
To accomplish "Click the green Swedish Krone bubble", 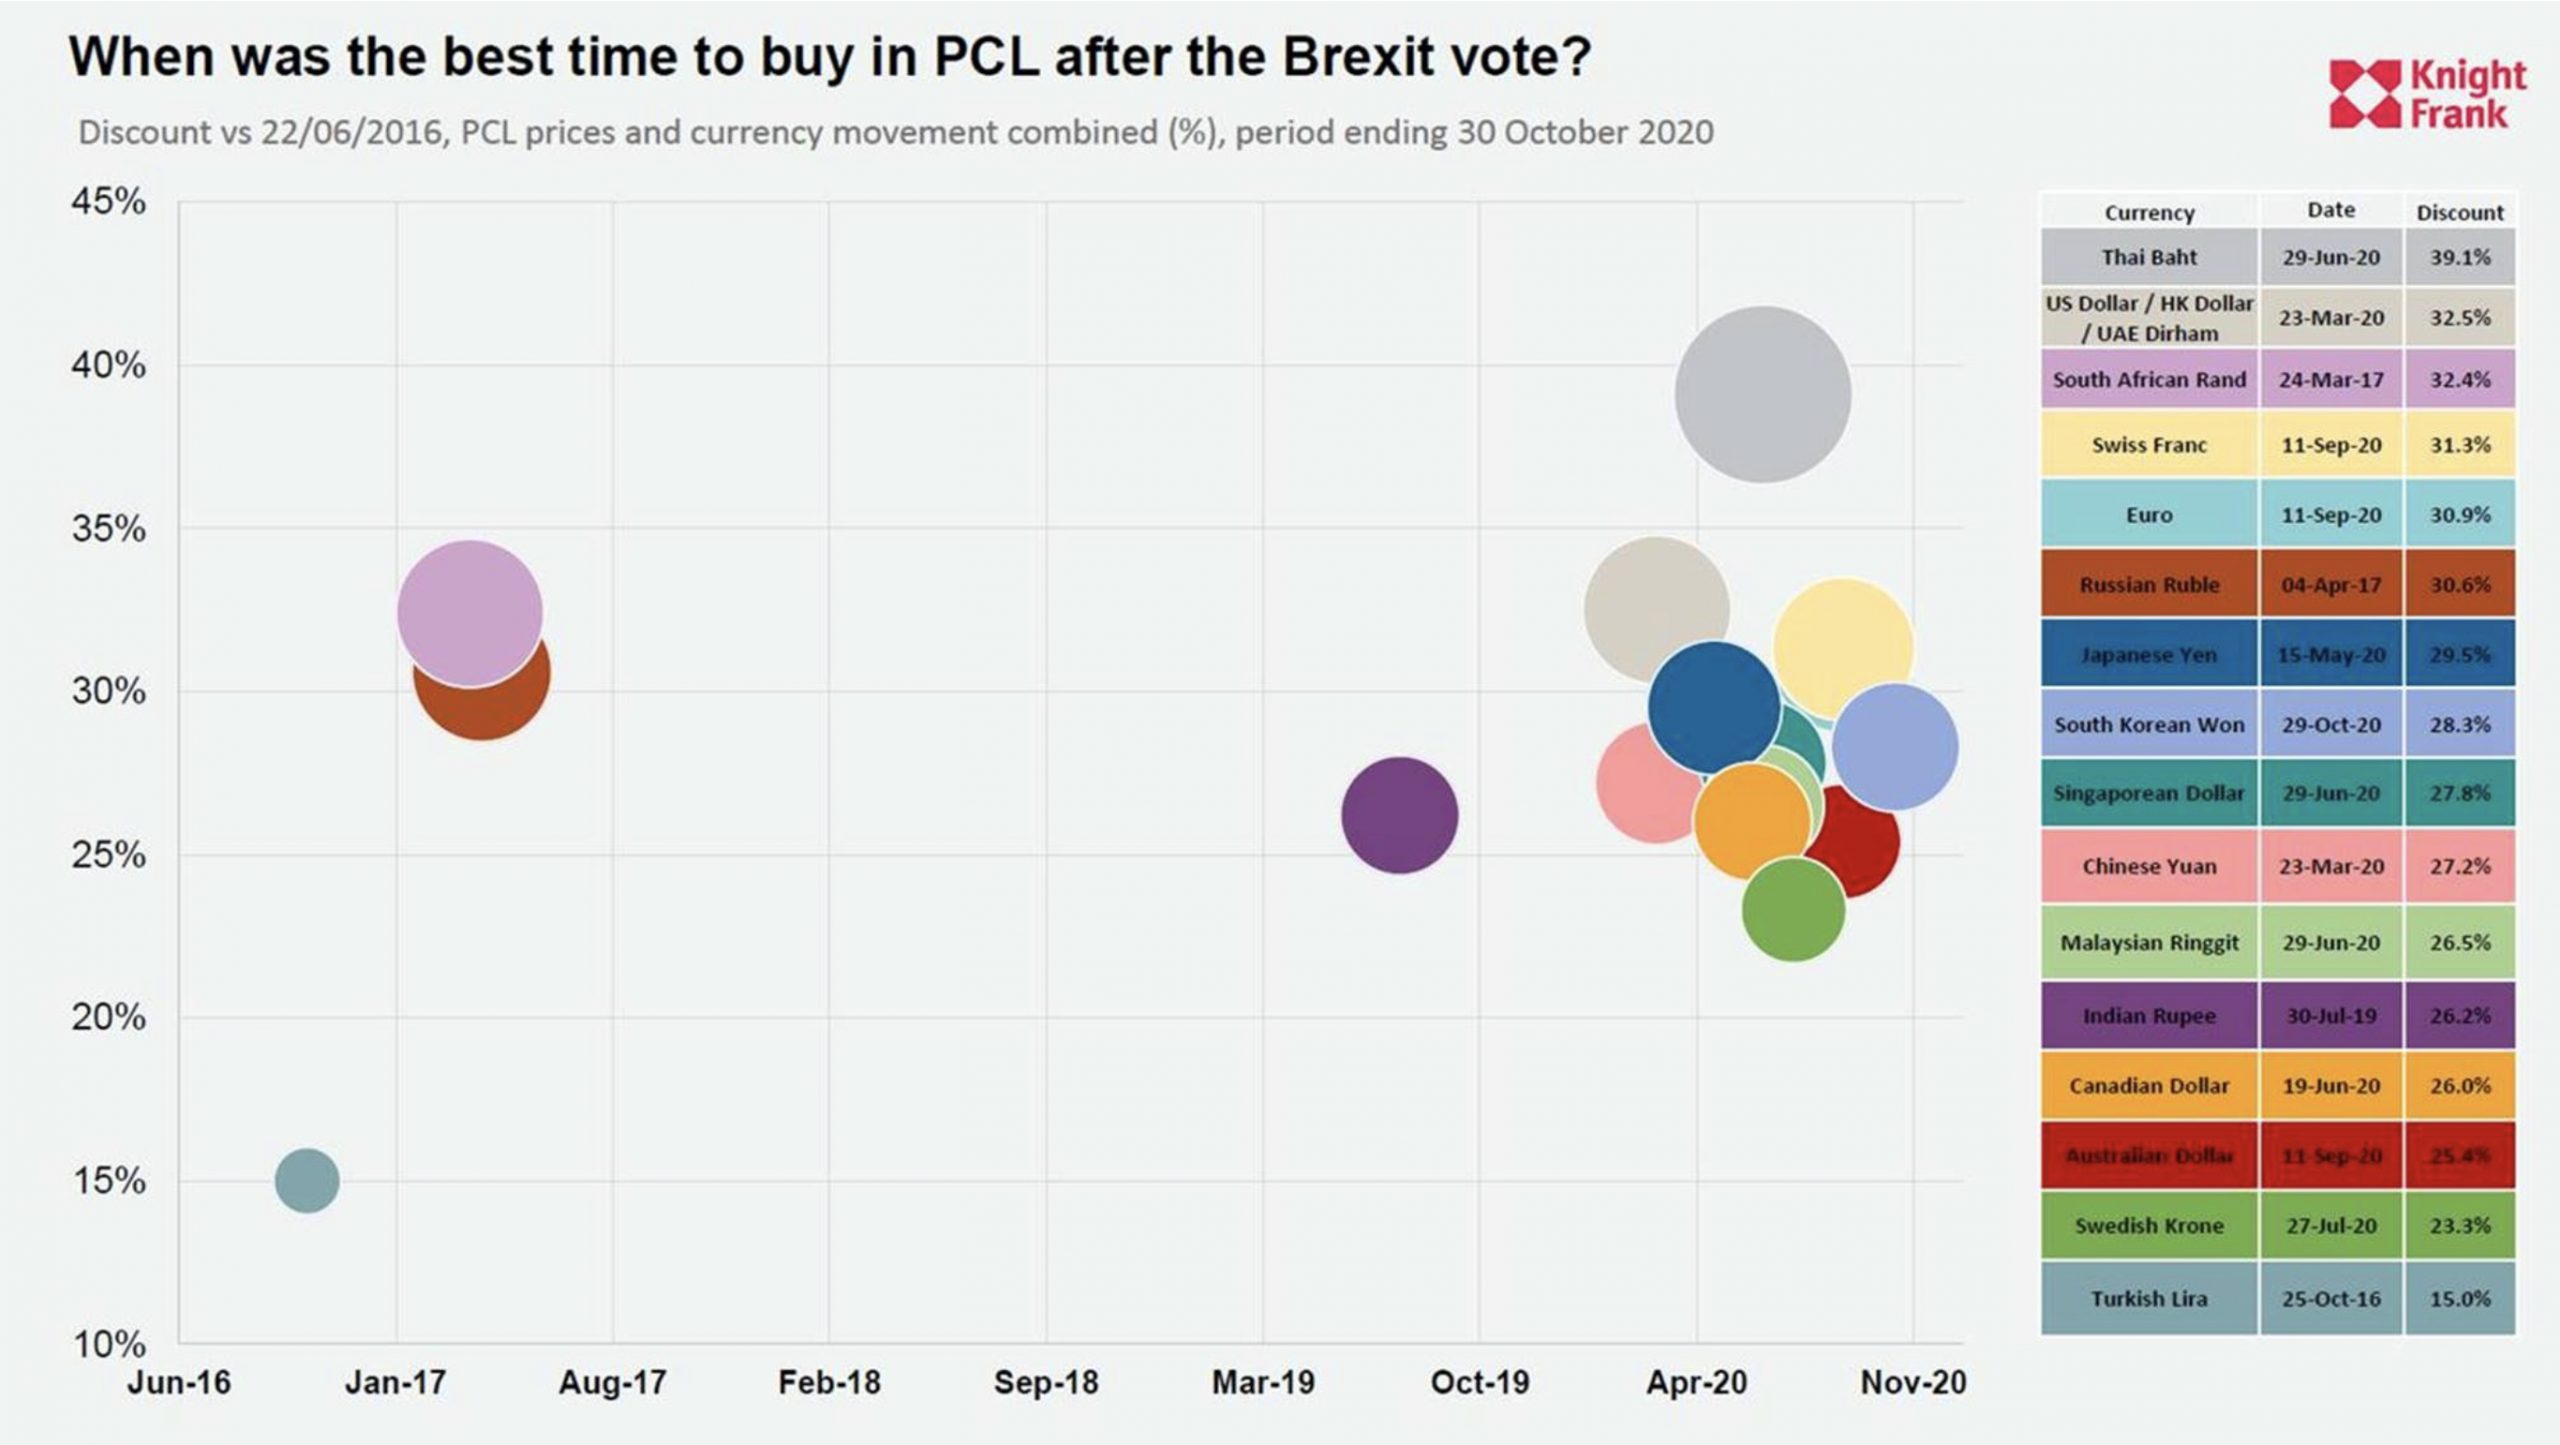I will 1793,912.
